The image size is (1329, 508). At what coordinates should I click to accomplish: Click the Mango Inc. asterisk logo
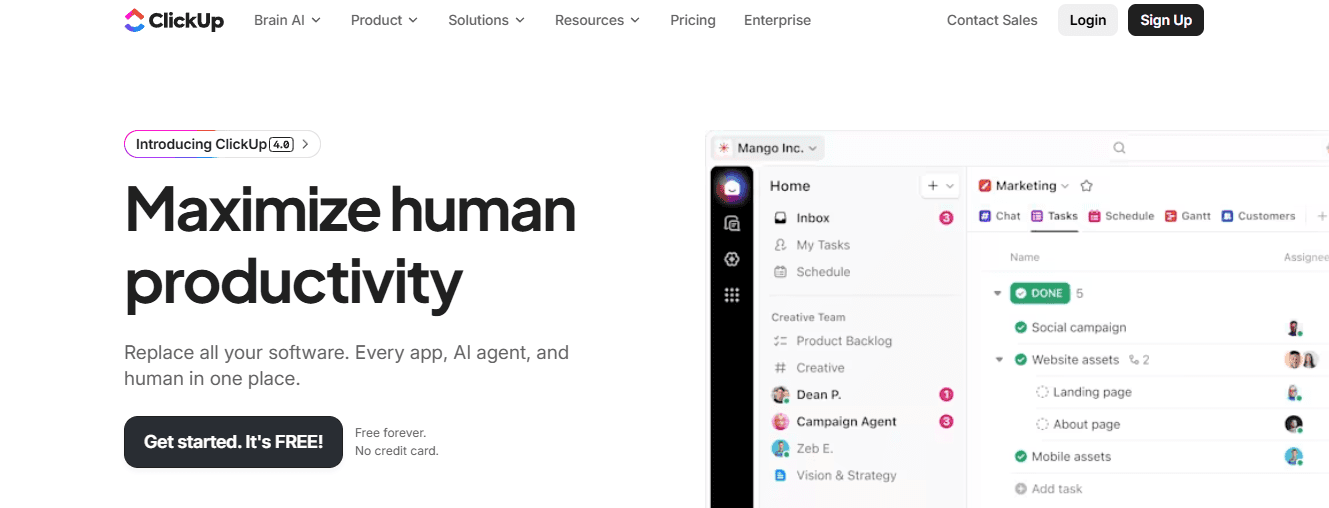(x=724, y=148)
